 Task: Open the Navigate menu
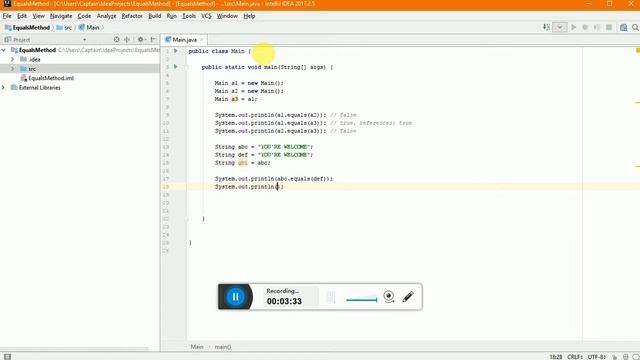(61, 16)
